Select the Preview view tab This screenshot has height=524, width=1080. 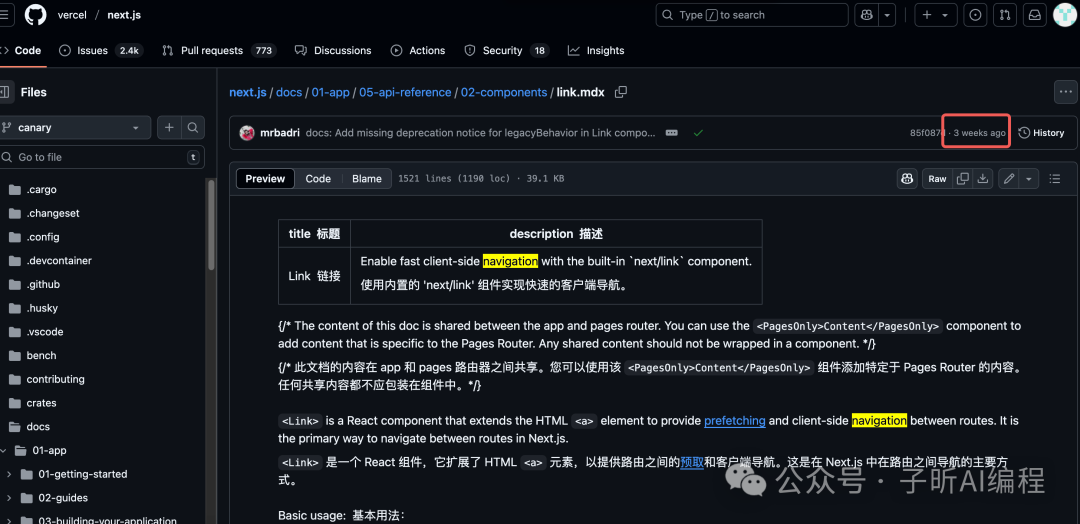tap(265, 178)
